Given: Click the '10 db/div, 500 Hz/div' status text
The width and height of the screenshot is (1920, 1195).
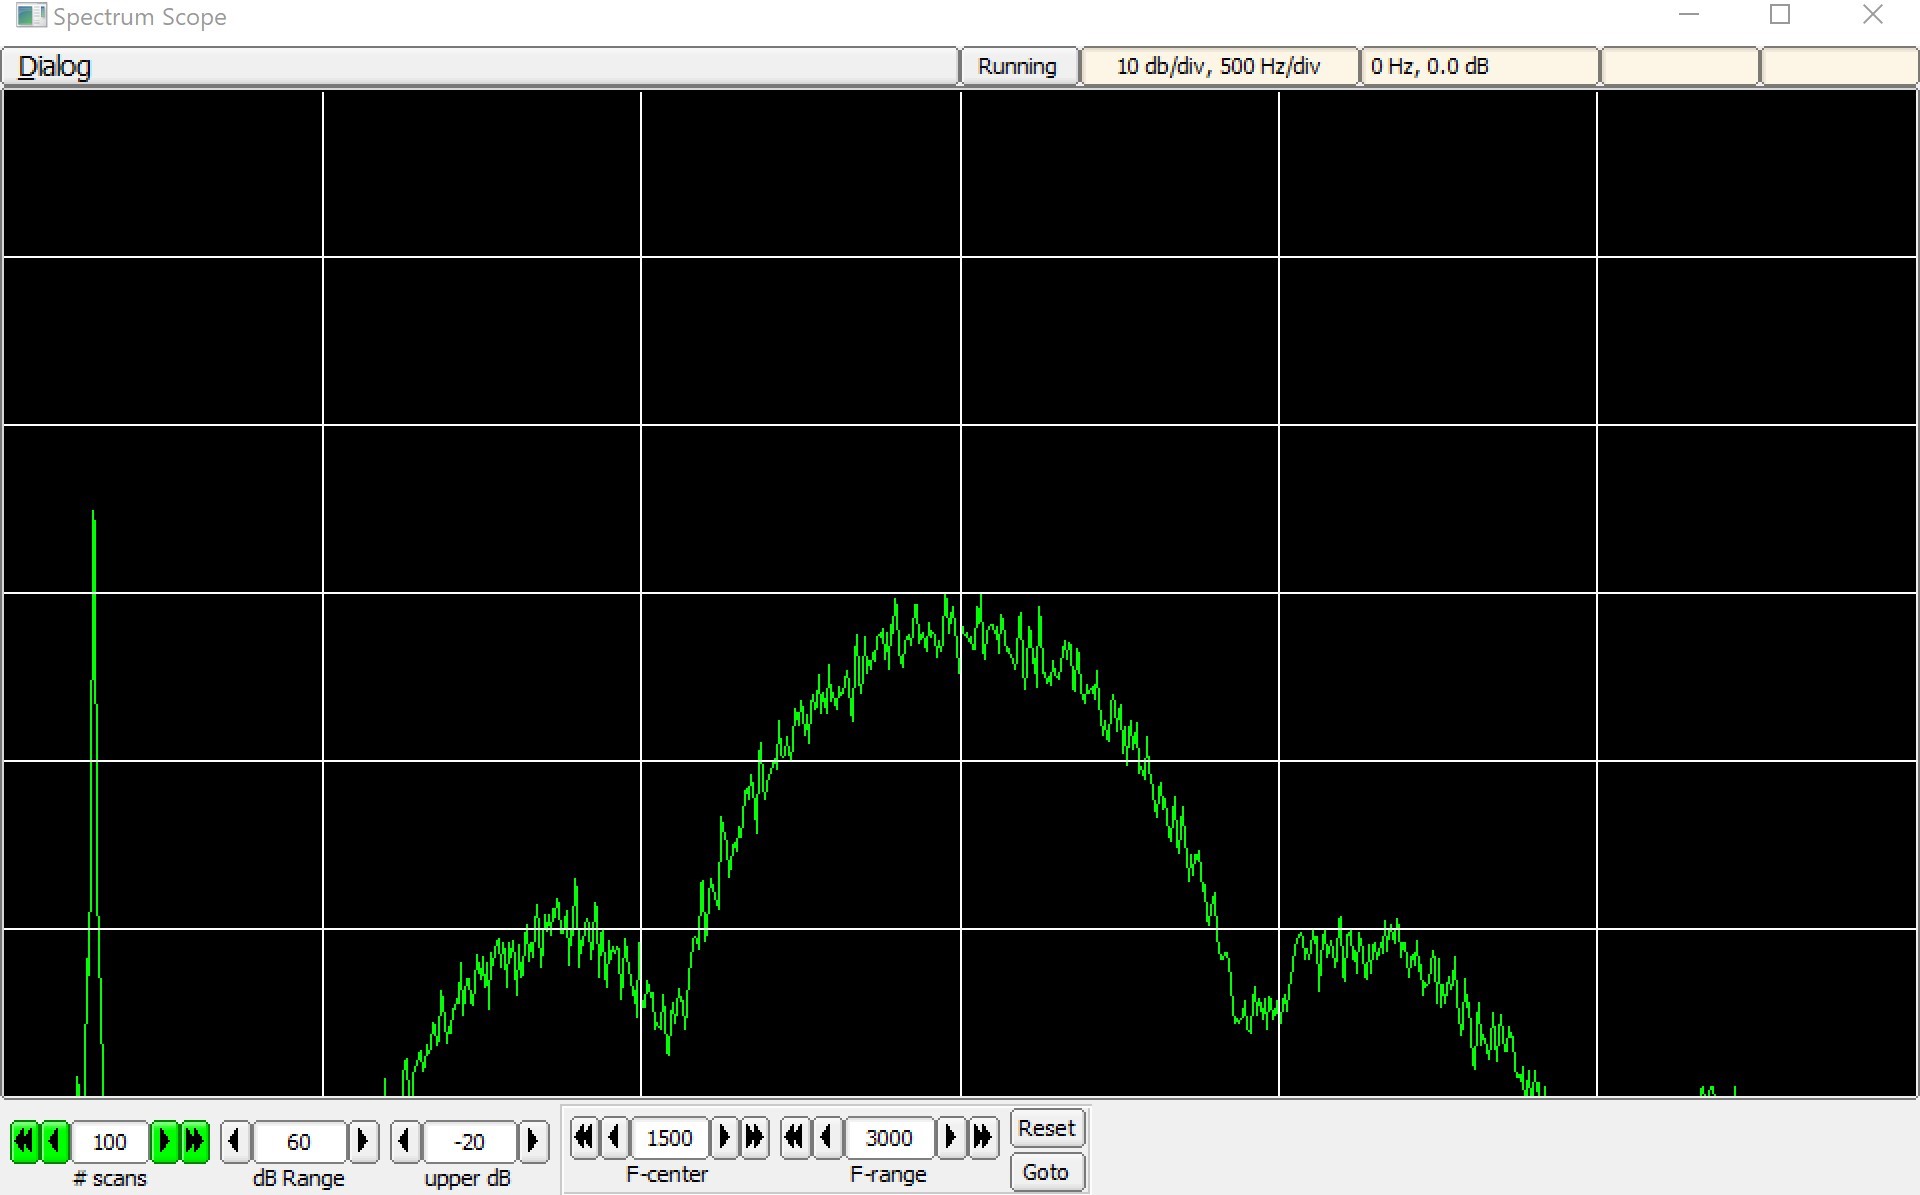Looking at the screenshot, I should (x=1219, y=66).
